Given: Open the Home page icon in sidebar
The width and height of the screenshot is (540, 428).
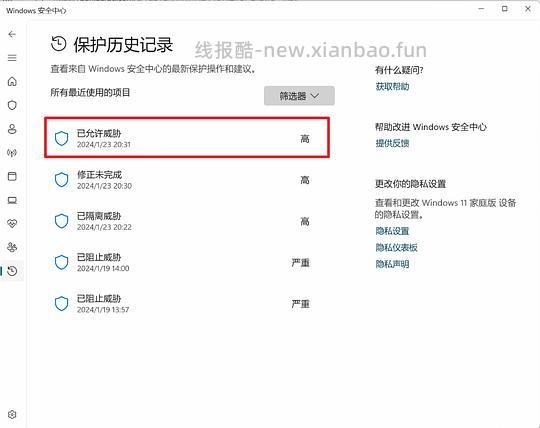Looking at the screenshot, I should click(12, 82).
